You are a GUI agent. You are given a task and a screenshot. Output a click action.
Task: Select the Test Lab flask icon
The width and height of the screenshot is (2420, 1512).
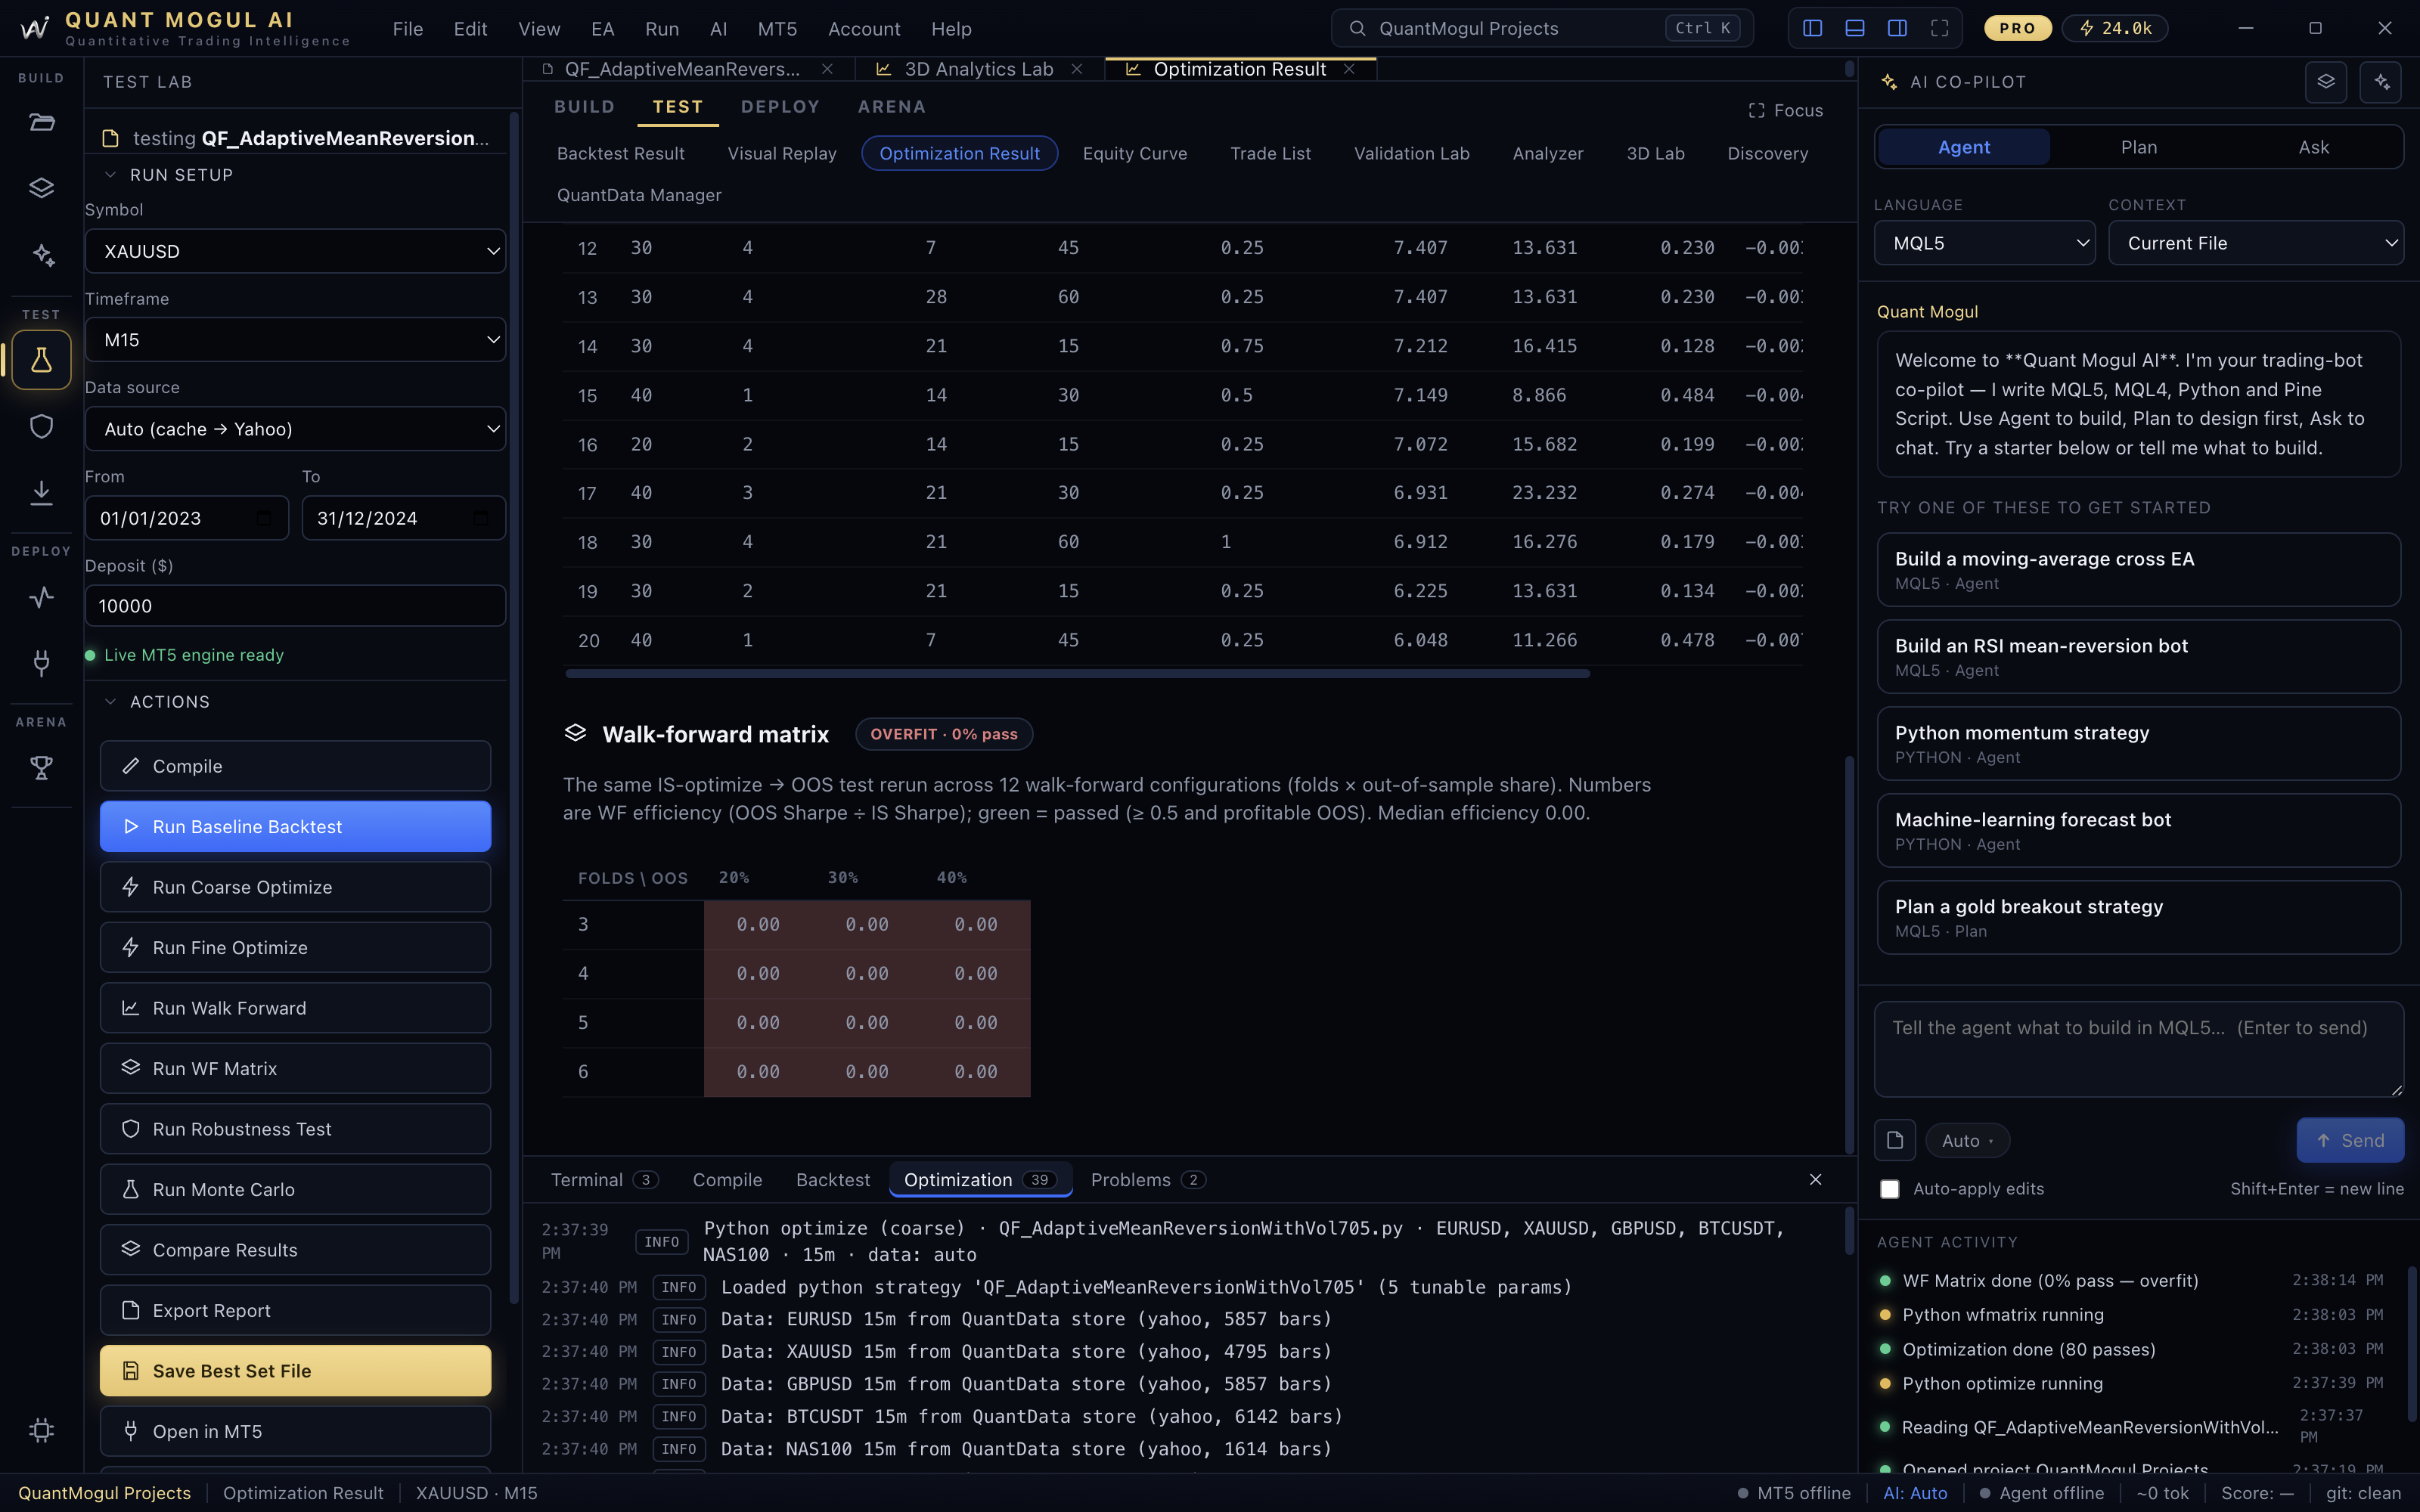[x=41, y=360]
